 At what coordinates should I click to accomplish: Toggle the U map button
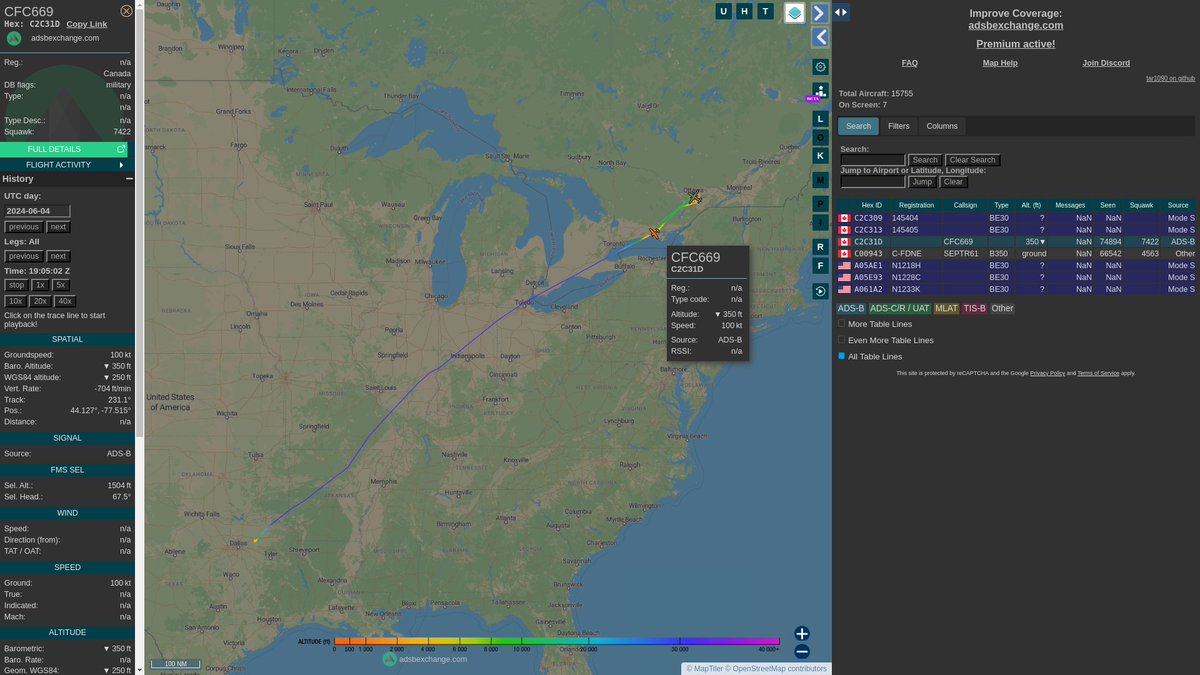pyautogui.click(x=724, y=11)
